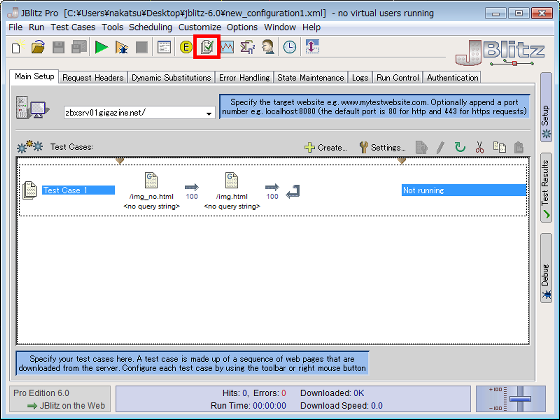The width and height of the screenshot is (560, 420).
Task: Click the add page document icon
Action: point(421,147)
